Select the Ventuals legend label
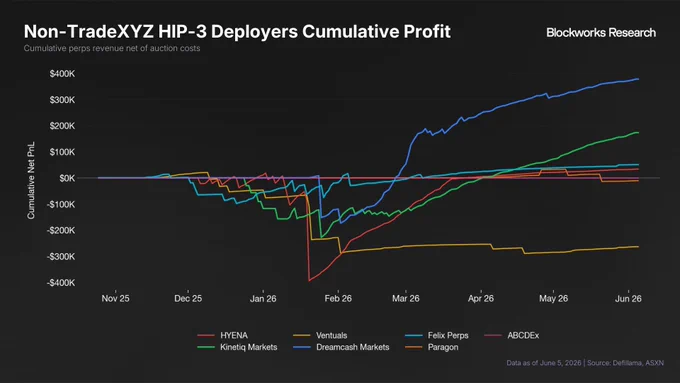Screen dimensions: 680x383 [x=331, y=336]
